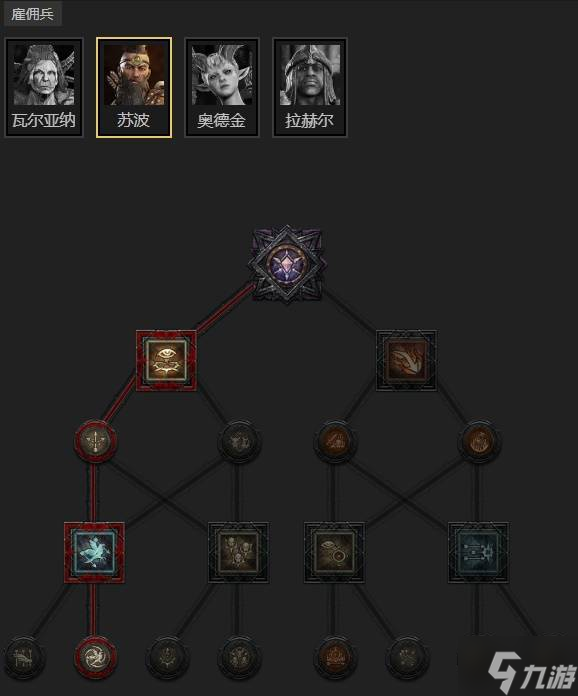The width and height of the screenshot is (578, 696).
Task: Select the eye and target skill node
Action: pyautogui.click(x=334, y=553)
